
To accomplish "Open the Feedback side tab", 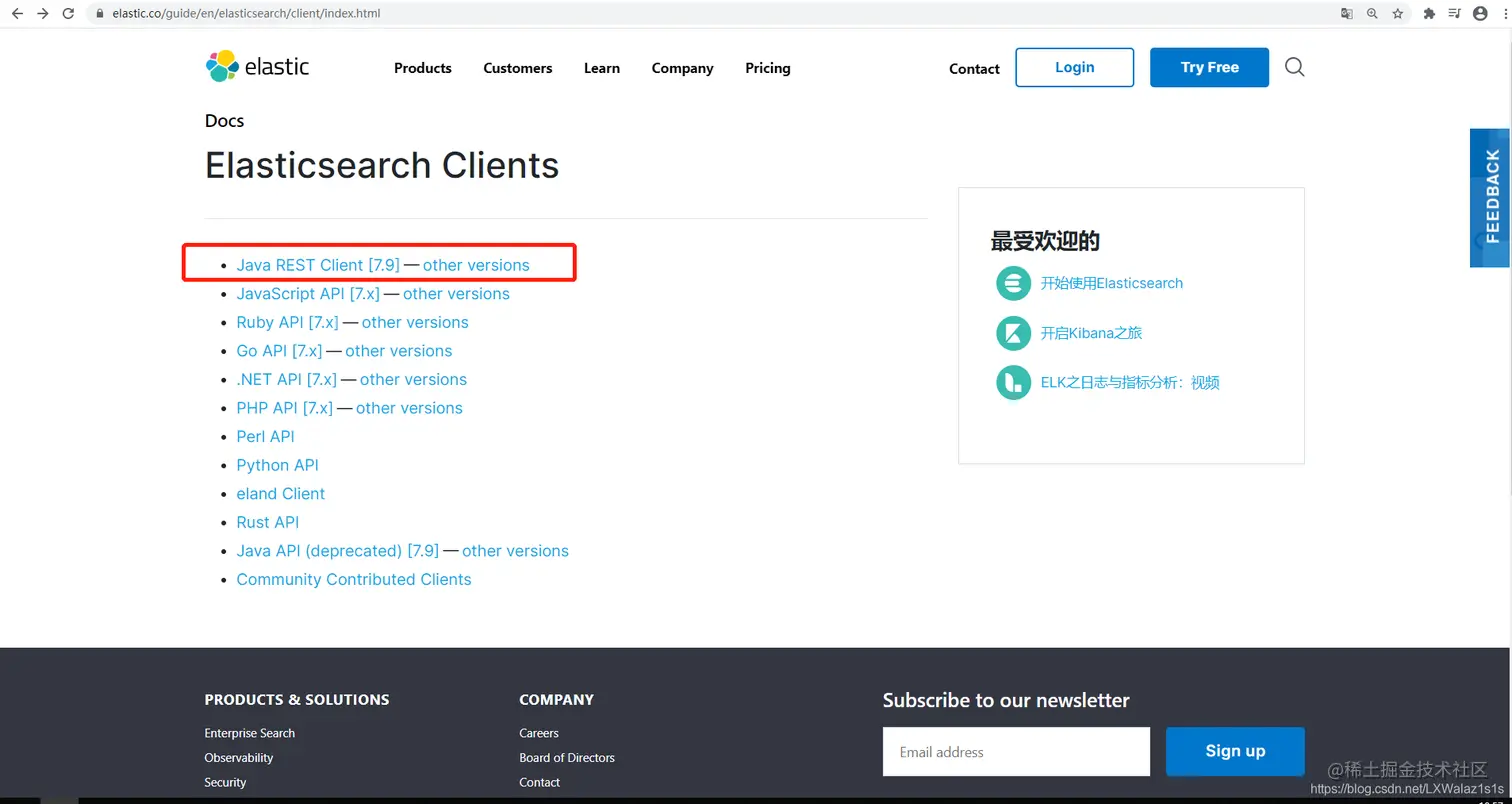I will 1491,197.
